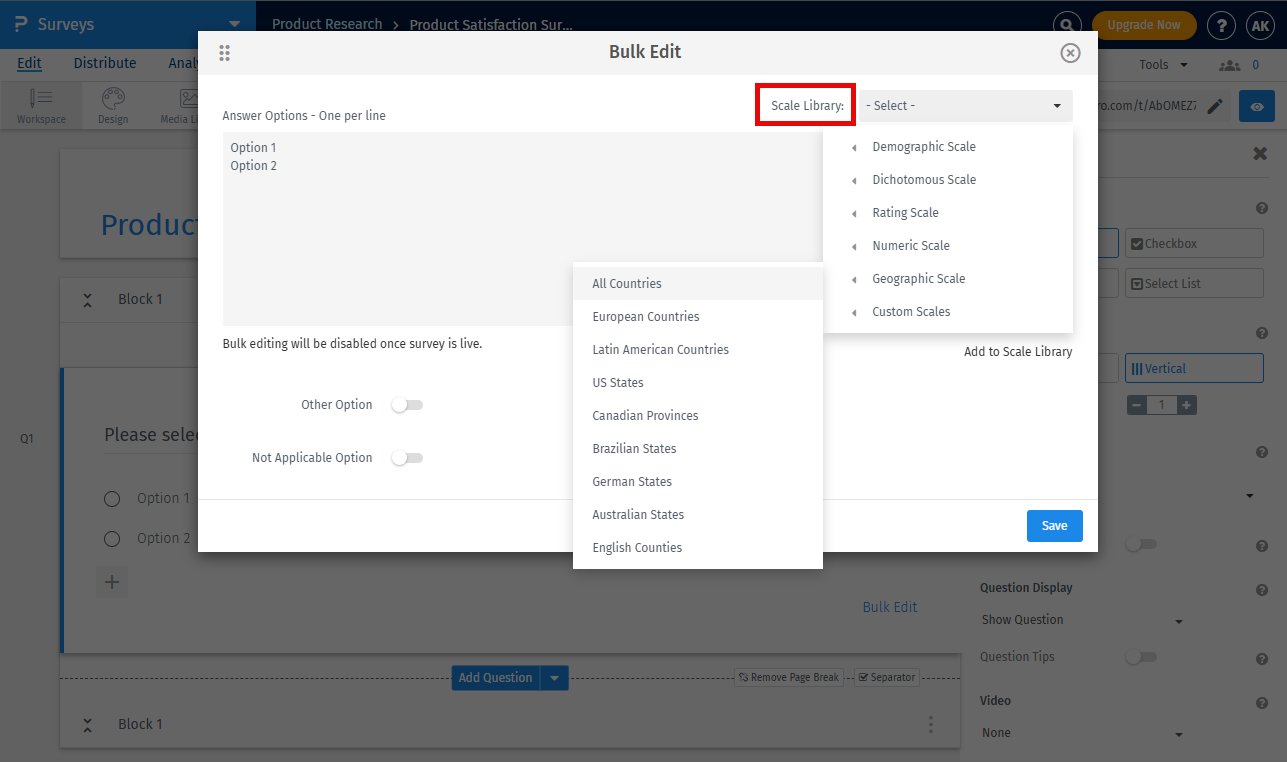1287x762 pixels.
Task: Open the Video None dropdown
Action: click(1082, 733)
